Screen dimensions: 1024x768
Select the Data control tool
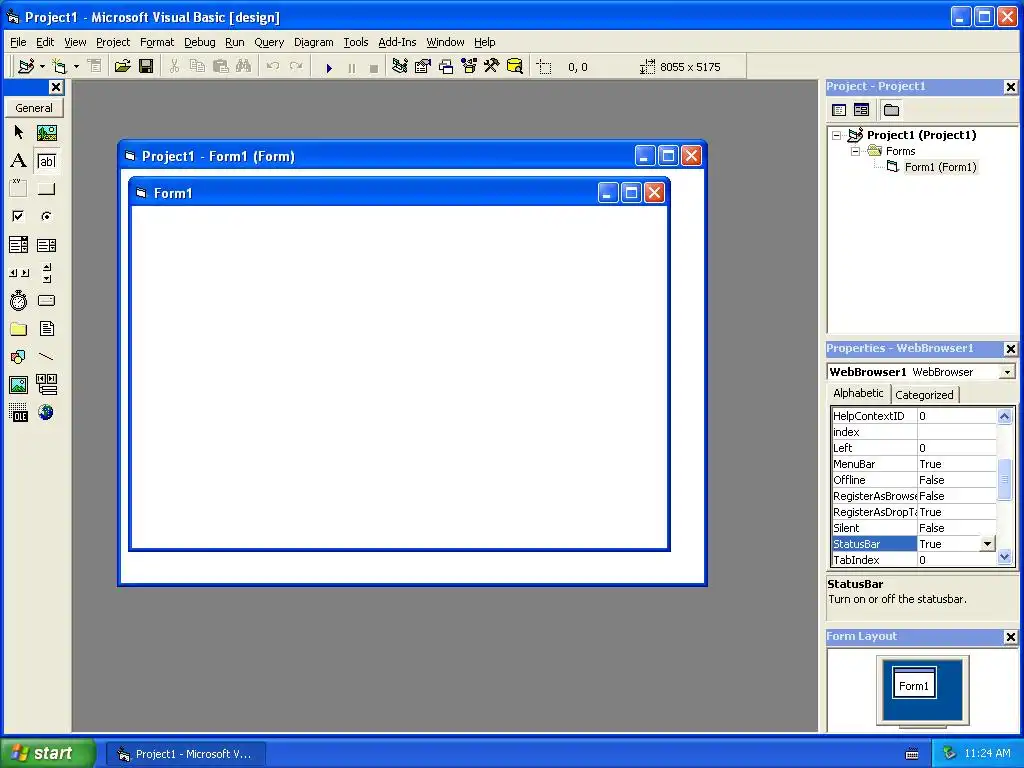point(46,385)
